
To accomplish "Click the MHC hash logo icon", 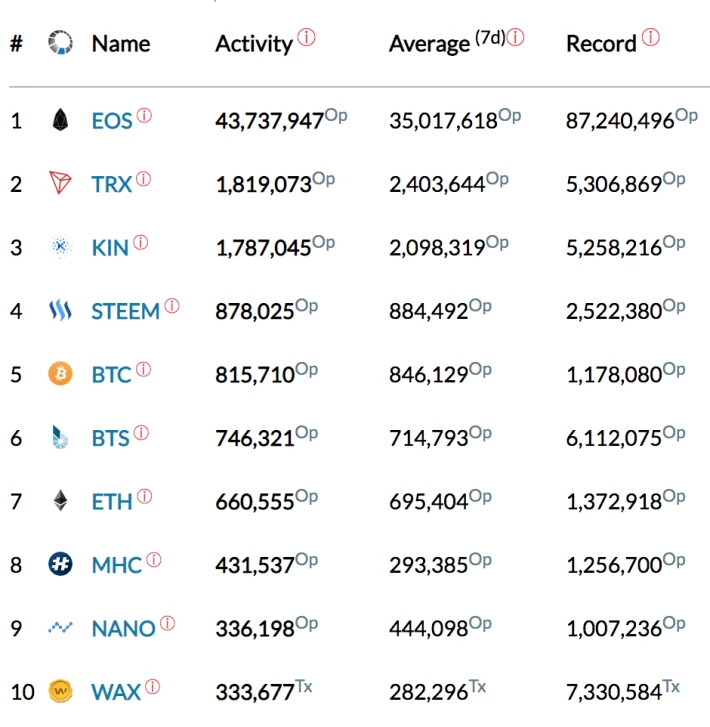I will point(60,564).
